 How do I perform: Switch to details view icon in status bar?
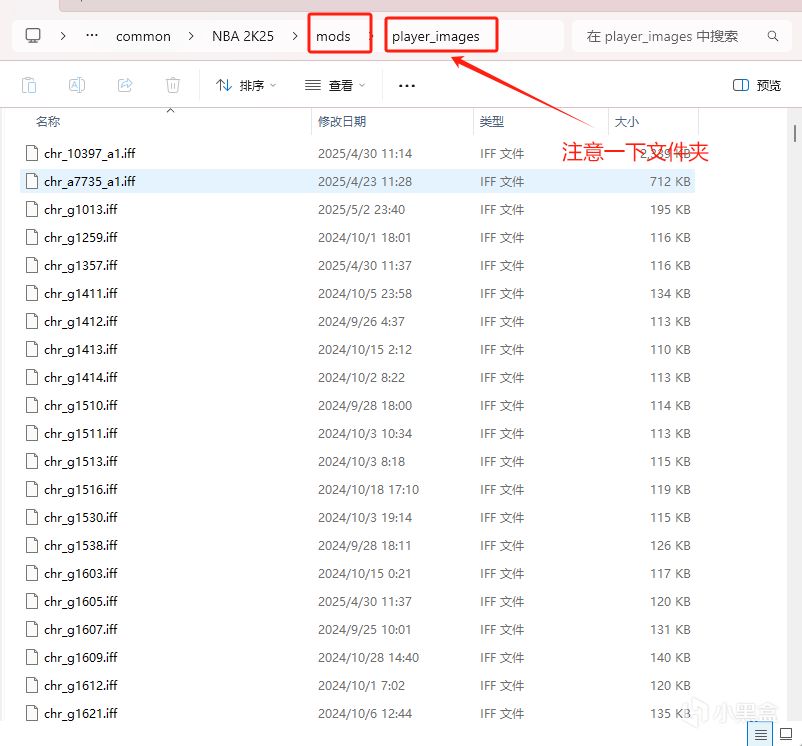point(760,735)
